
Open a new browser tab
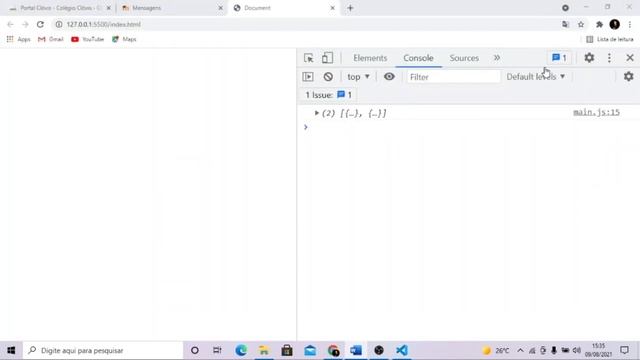[350, 8]
